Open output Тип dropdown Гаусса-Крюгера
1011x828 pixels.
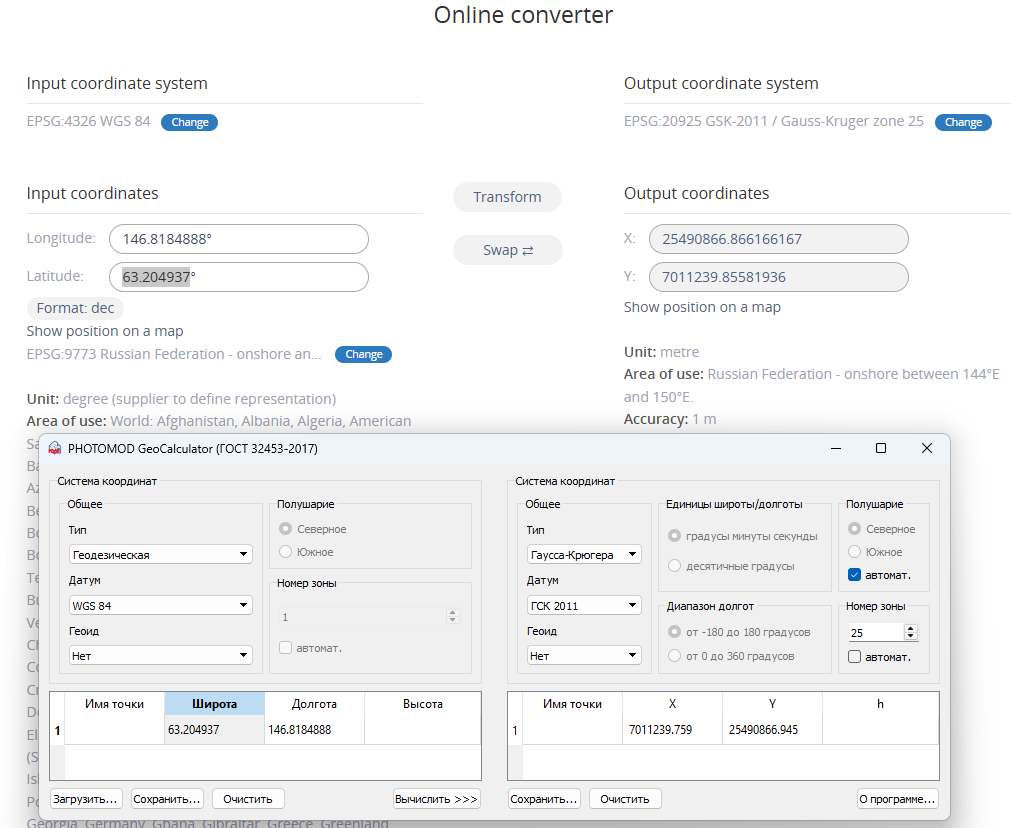click(x=584, y=554)
